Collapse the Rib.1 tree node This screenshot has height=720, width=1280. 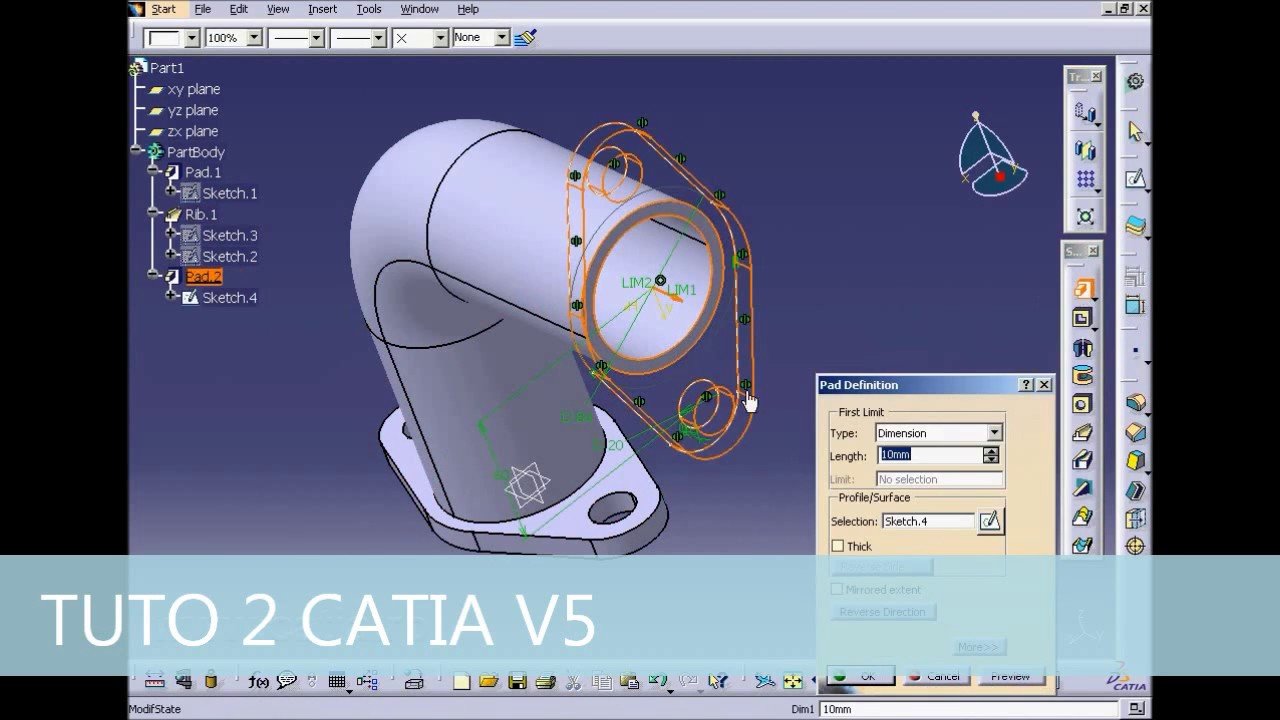tap(153, 214)
